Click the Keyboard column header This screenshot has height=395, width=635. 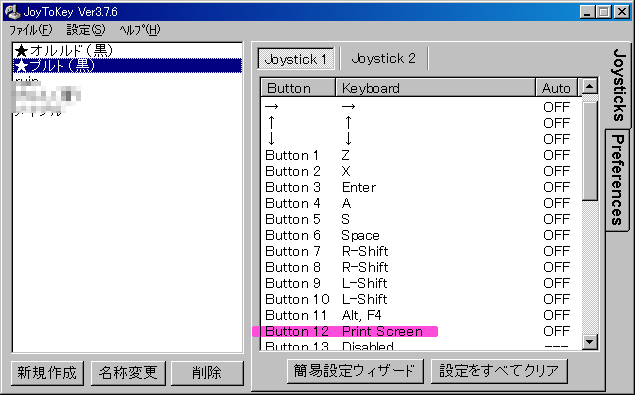coord(435,88)
